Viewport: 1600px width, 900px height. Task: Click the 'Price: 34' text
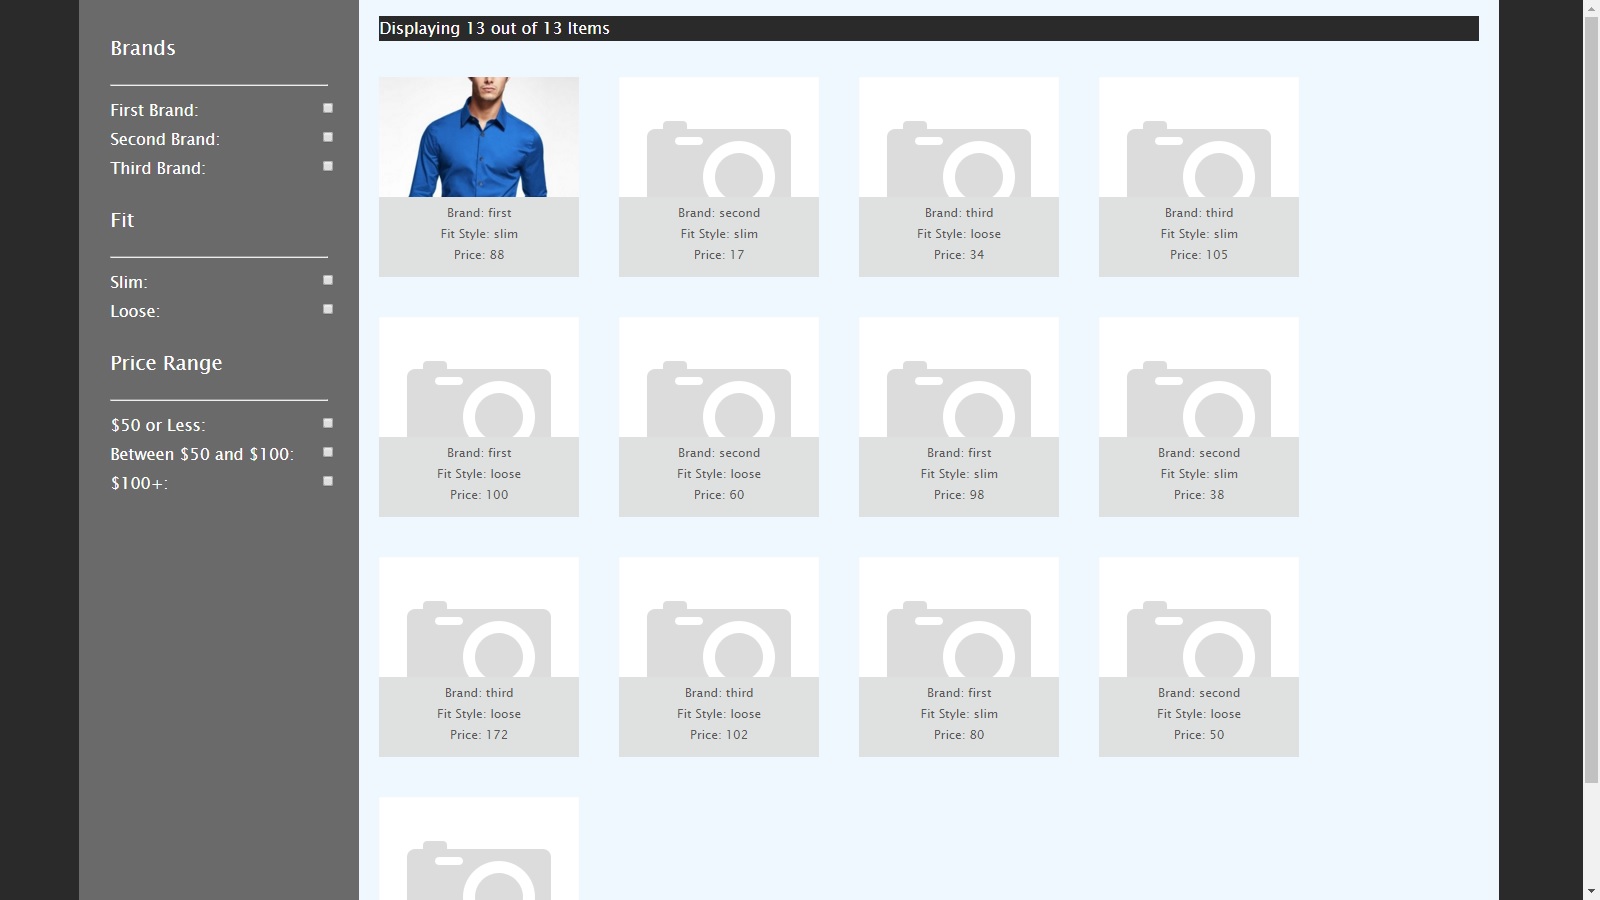[x=959, y=255]
